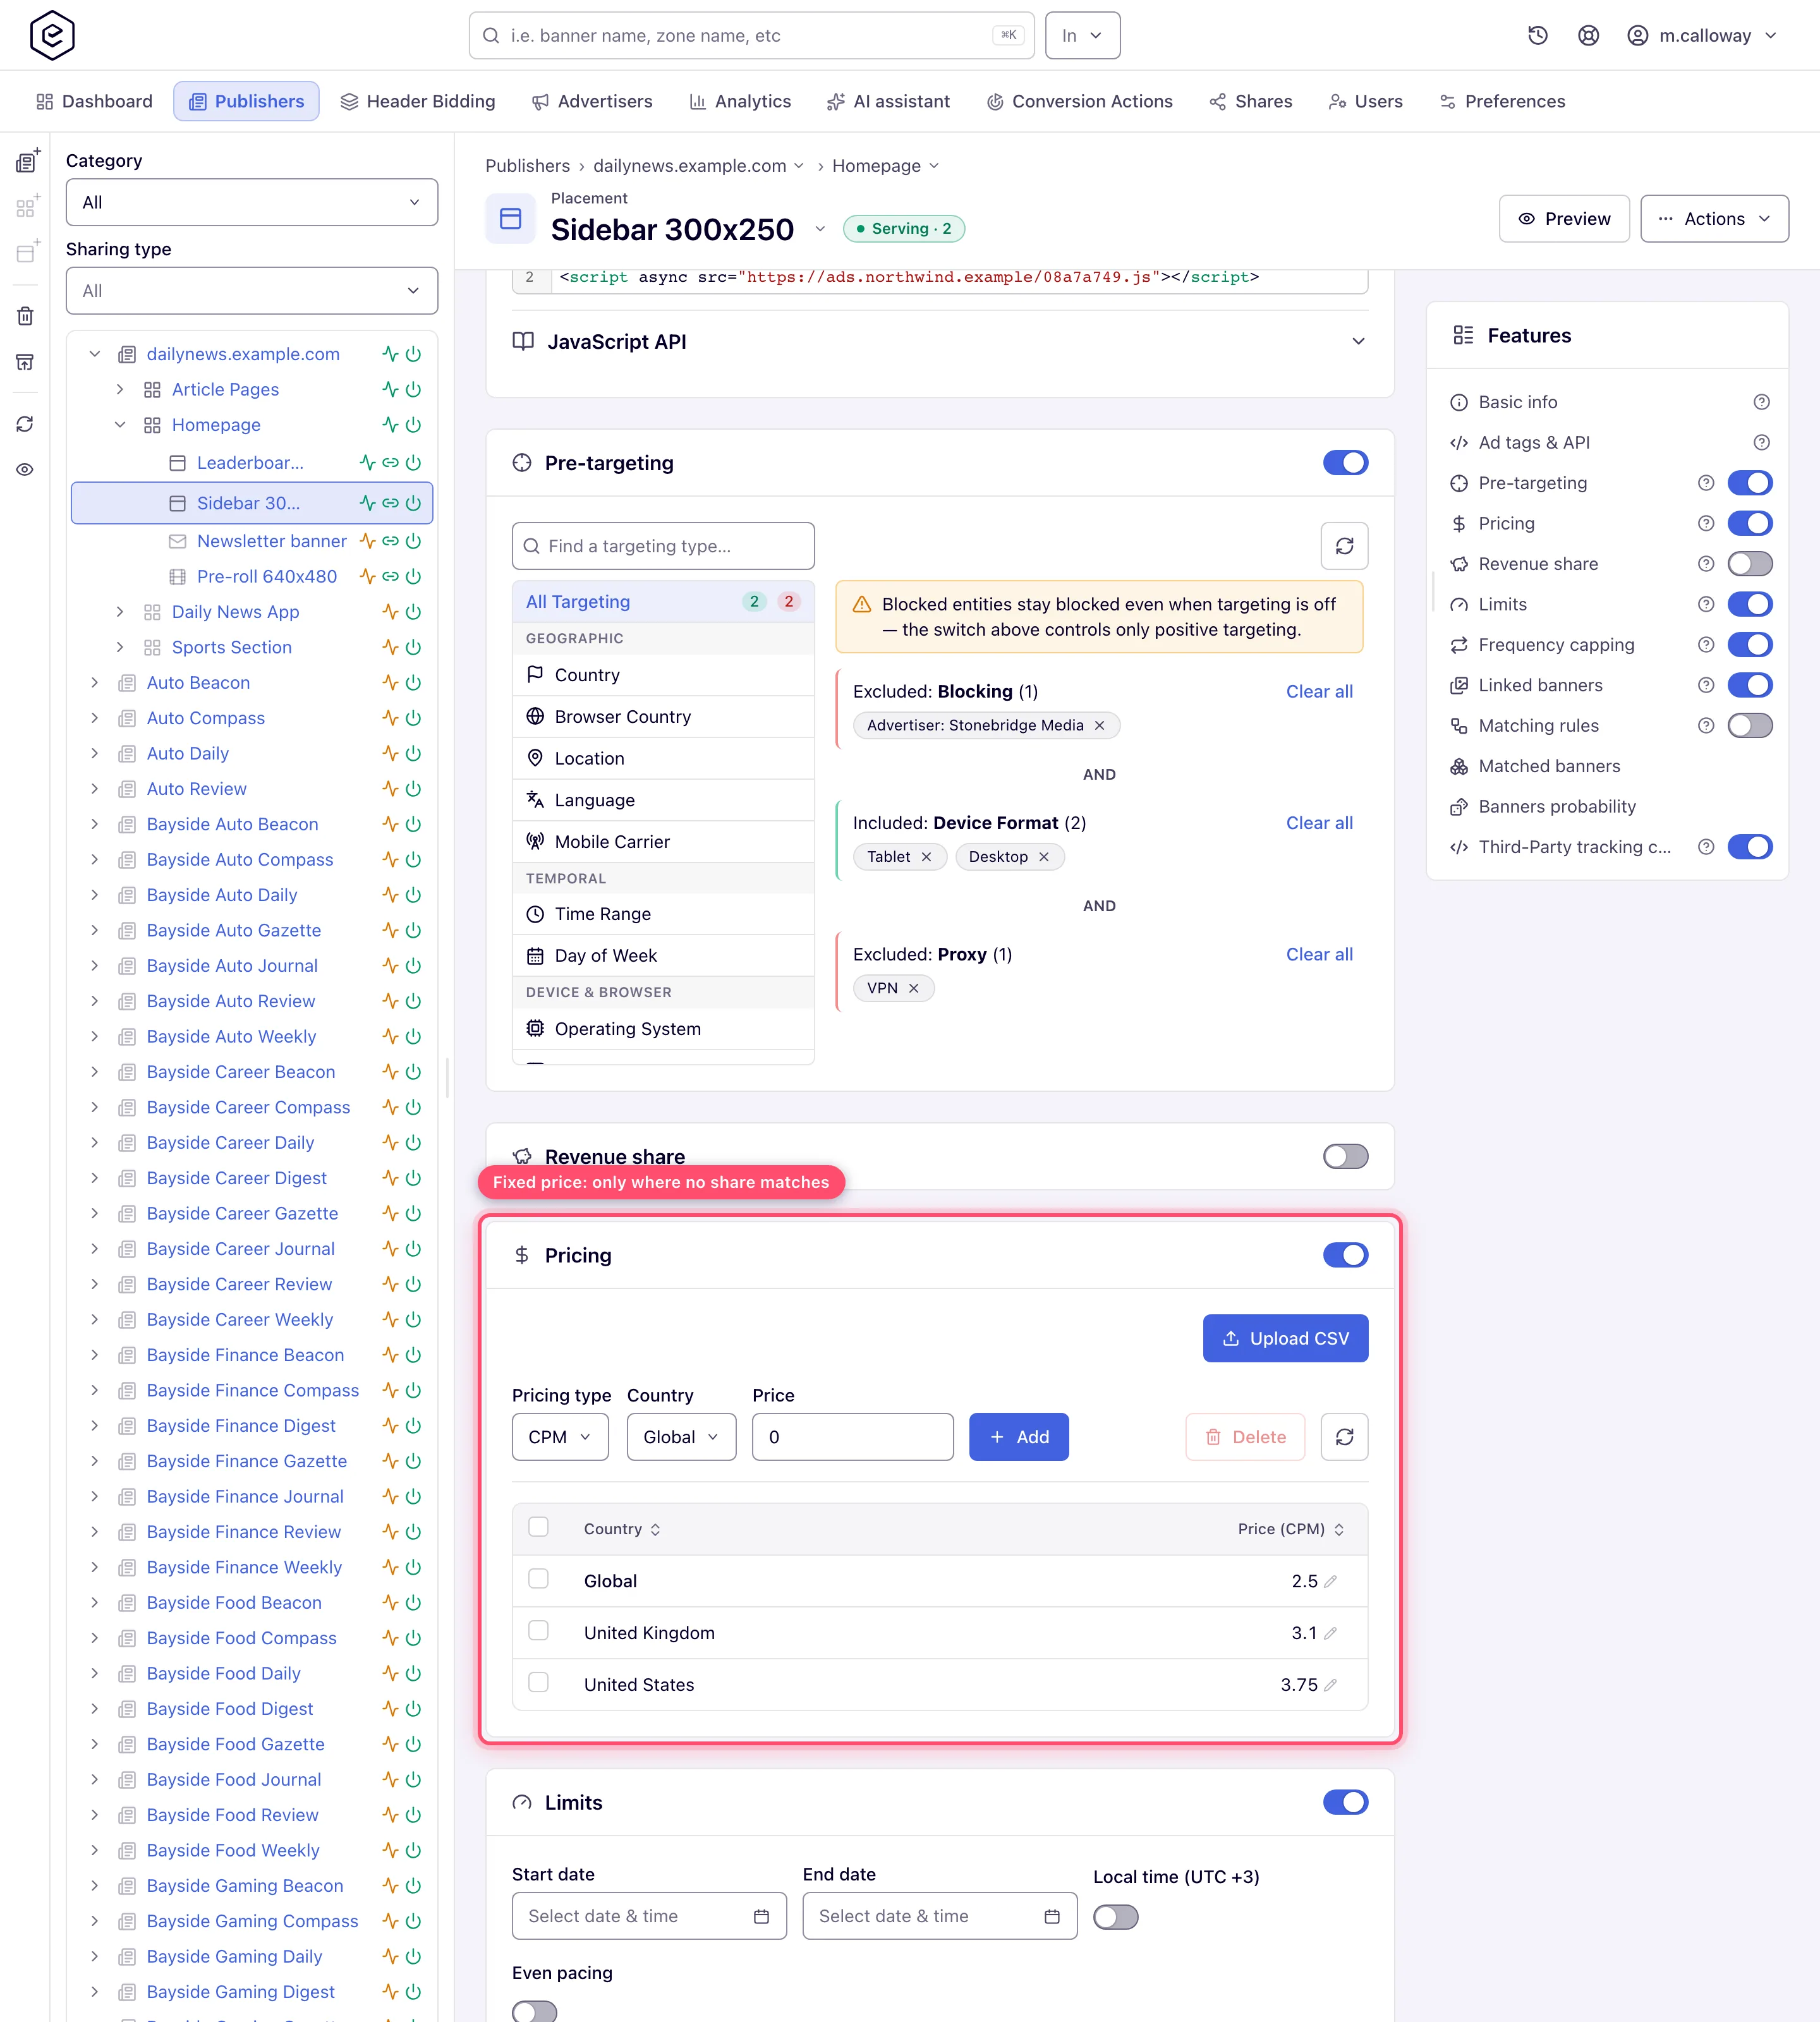Viewport: 1820px width, 2022px height.
Task: Click the Add price button
Action: click(x=1018, y=1437)
